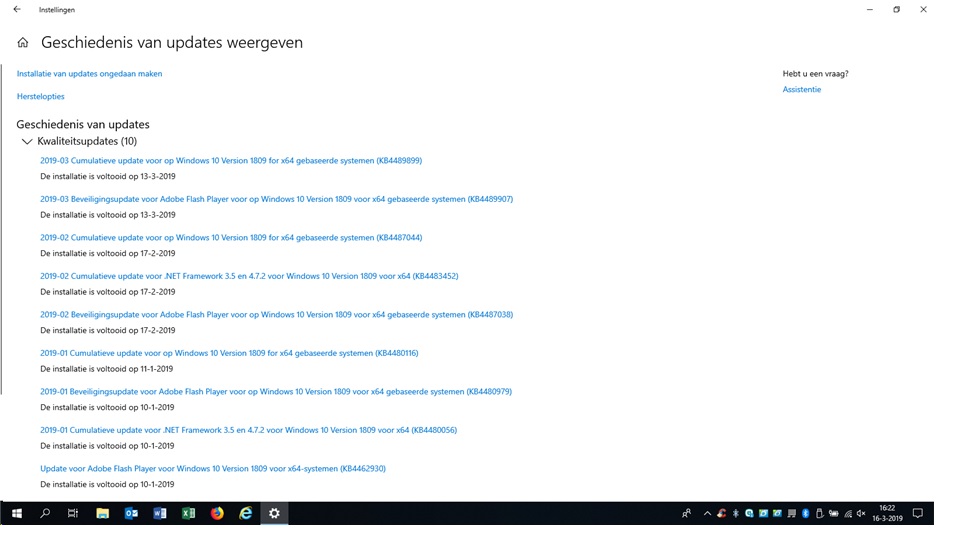This screenshot has width=960, height=540.
Task: Open 2019-02 Cumulatieve update KB4487044 link
Action: coord(231,238)
